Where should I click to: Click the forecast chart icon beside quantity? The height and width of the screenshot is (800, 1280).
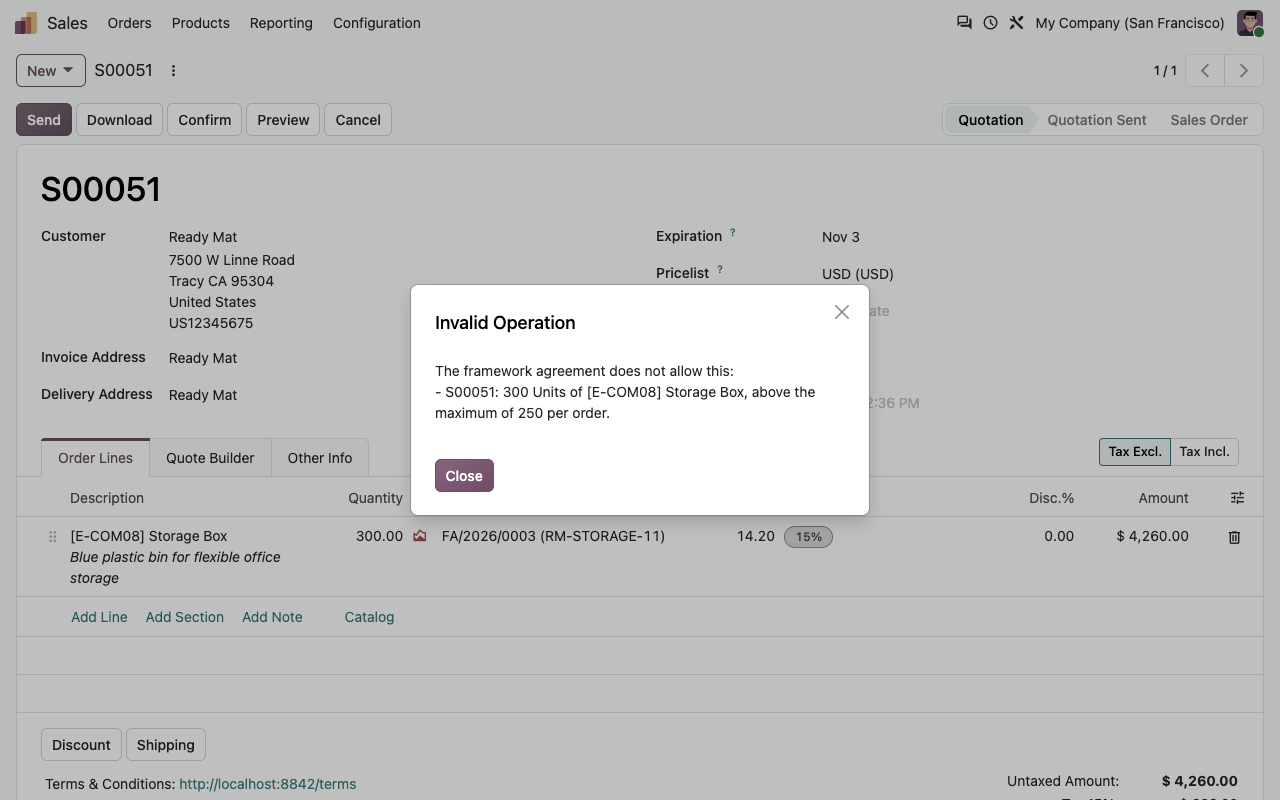[x=420, y=536]
